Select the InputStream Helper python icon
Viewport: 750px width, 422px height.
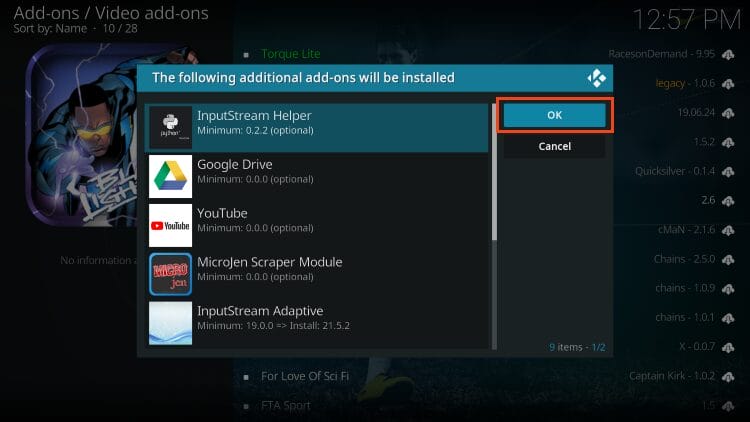point(170,127)
